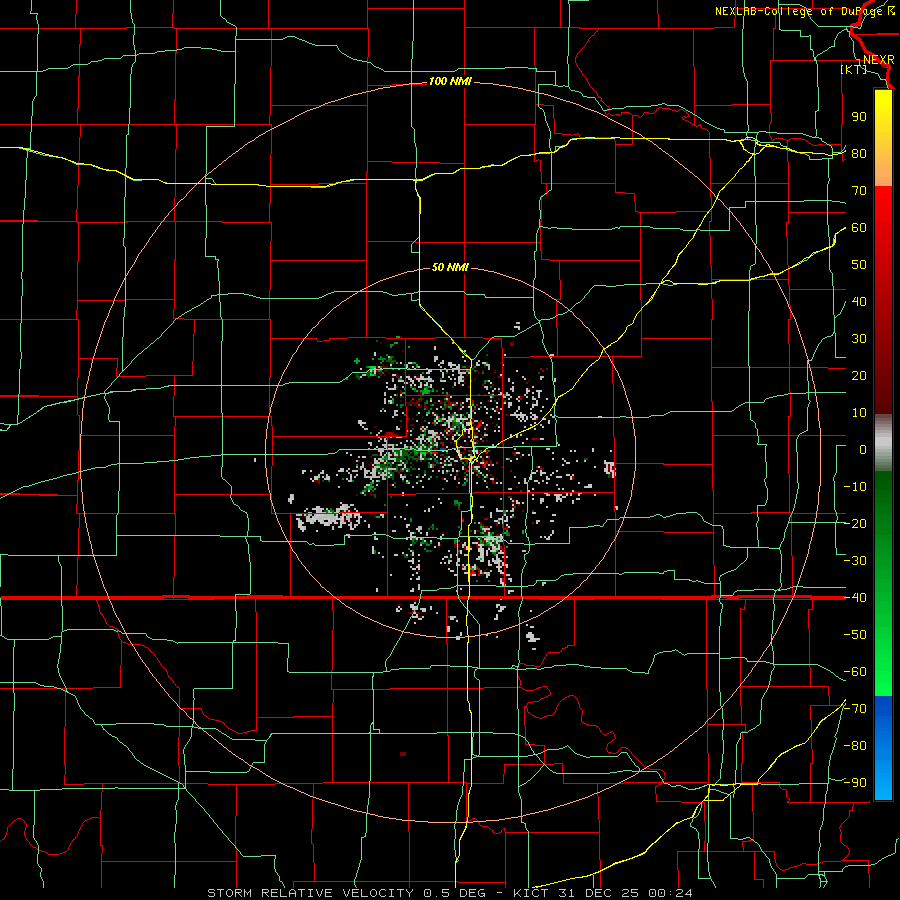The image size is (900, 900).
Task: Click the -30 knot scale label
Action: pyautogui.click(x=855, y=561)
